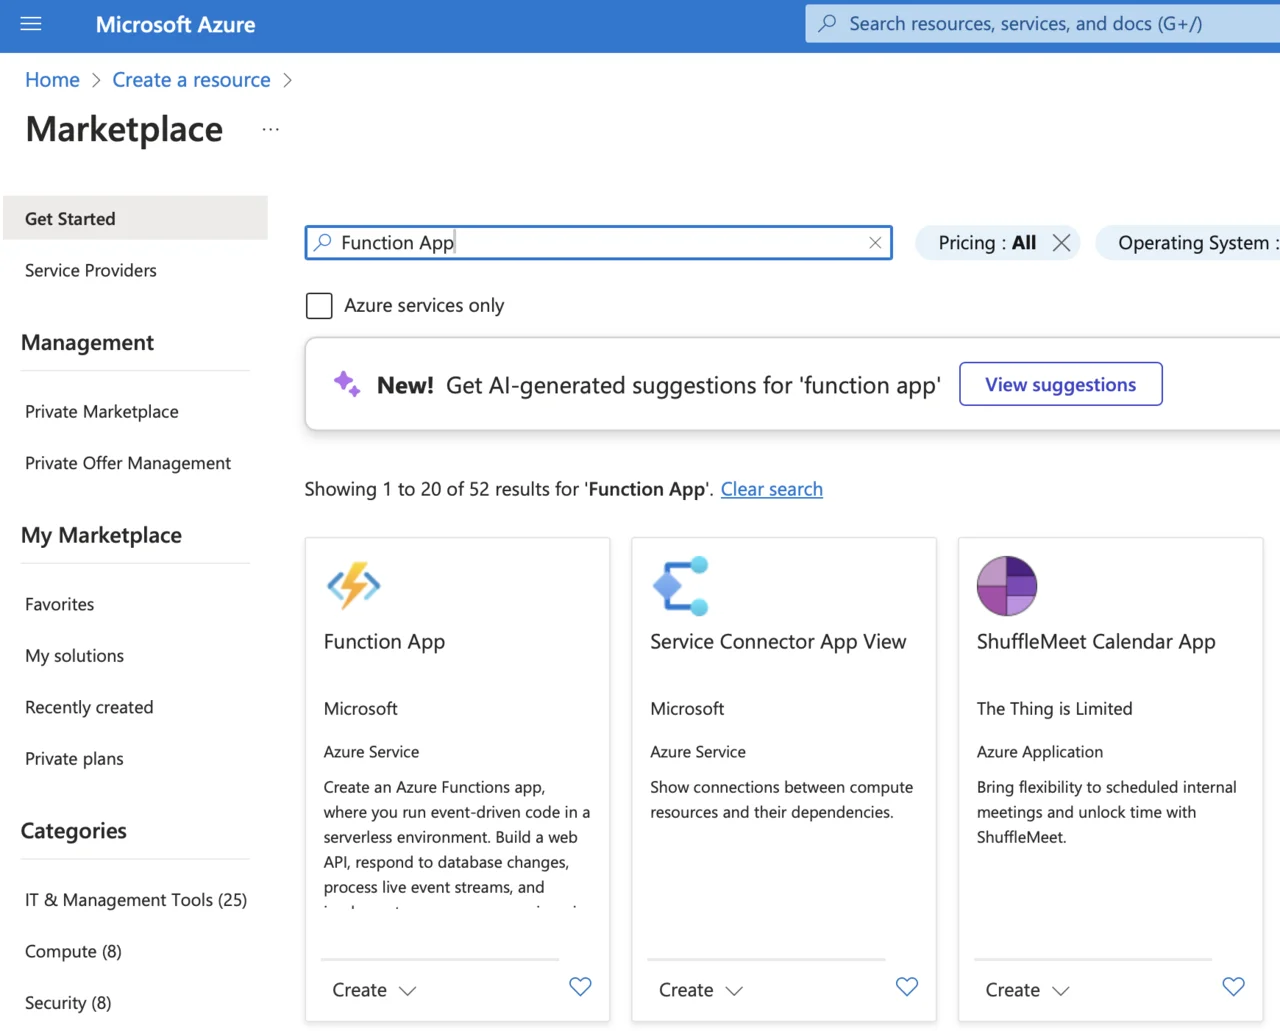Favorite the ShuffleMeet Calendar App heart
The image size is (1280, 1031).
1233,987
